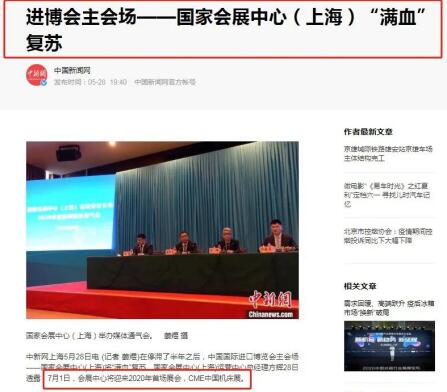Click the first paragraph starting 中新网上海5月28日电
The image size is (447, 392).
click(x=162, y=367)
